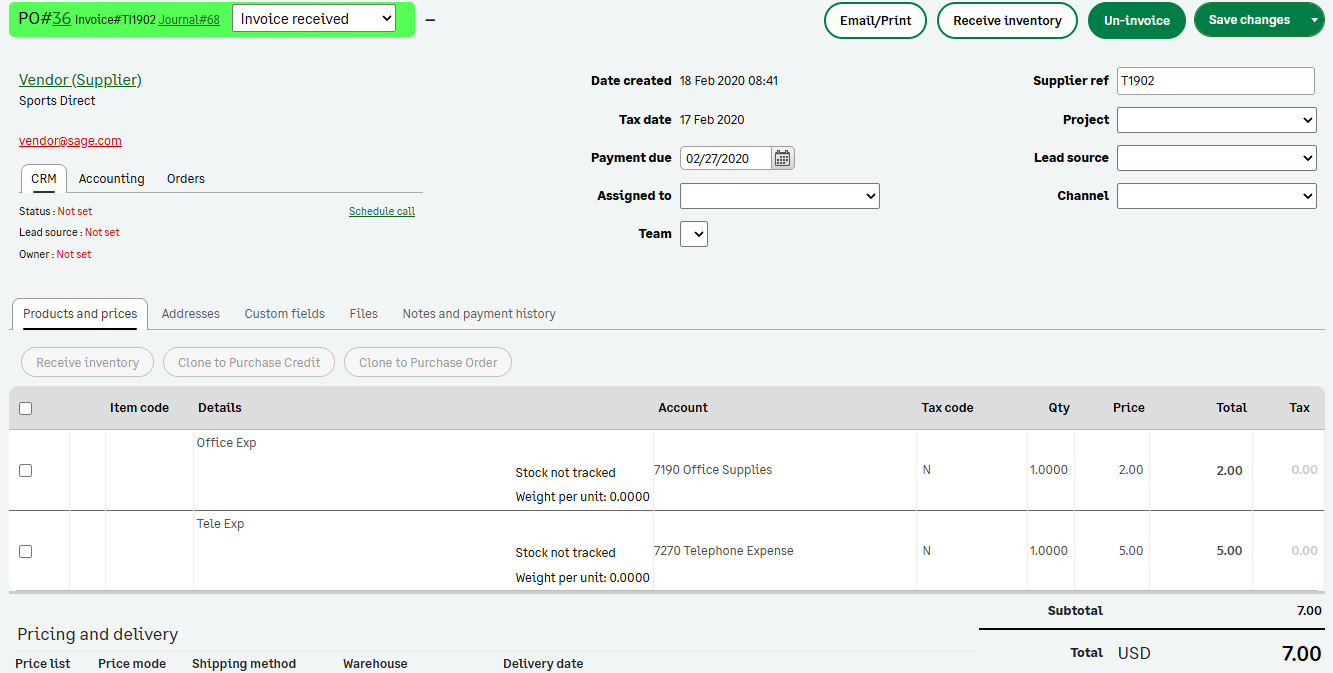Click the Status Not set value
This screenshot has width=1333, height=673.
[x=75, y=211]
